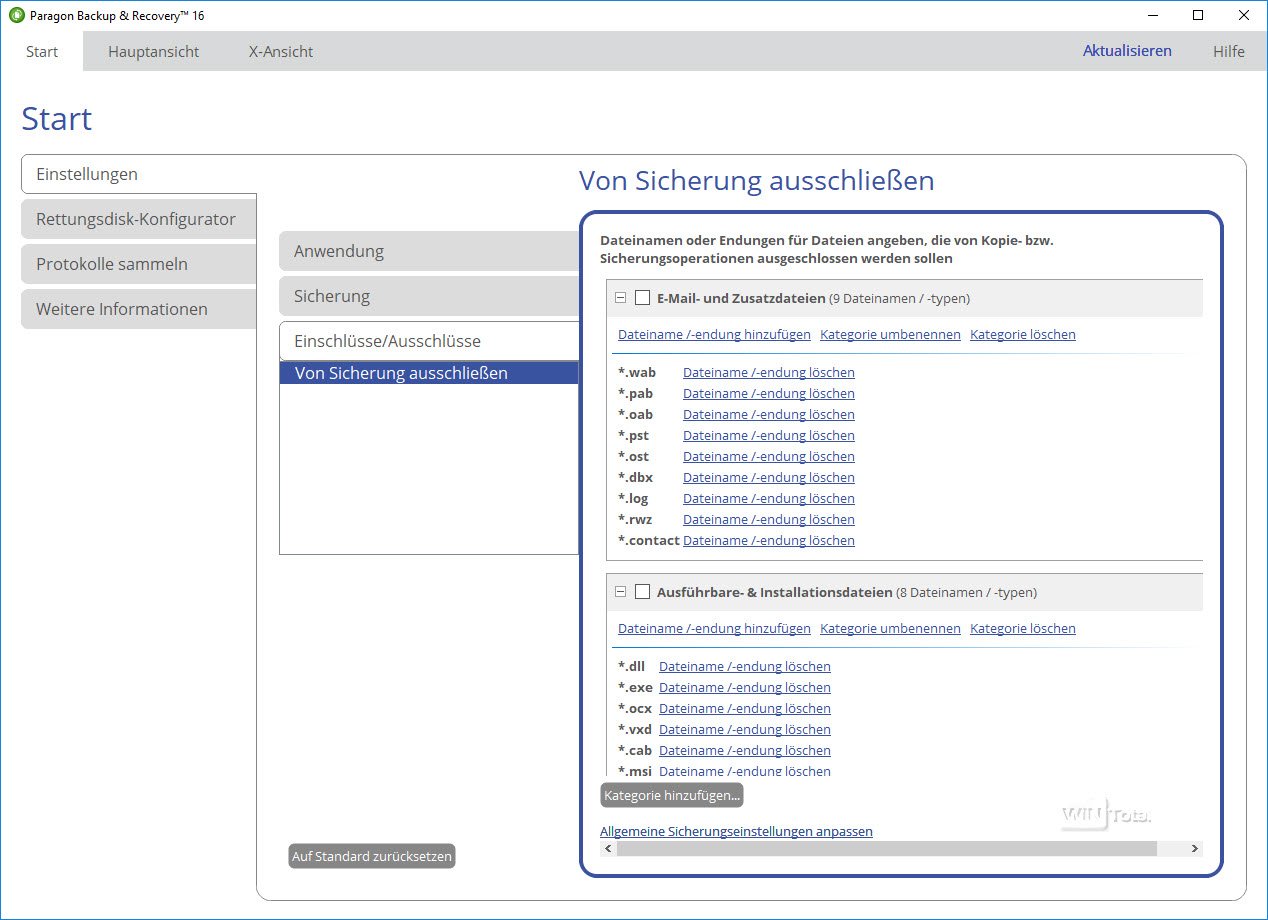Open Allgemeine Sicherungseinstellungen anpassen link
This screenshot has width=1268, height=920.
tap(736, 831)
